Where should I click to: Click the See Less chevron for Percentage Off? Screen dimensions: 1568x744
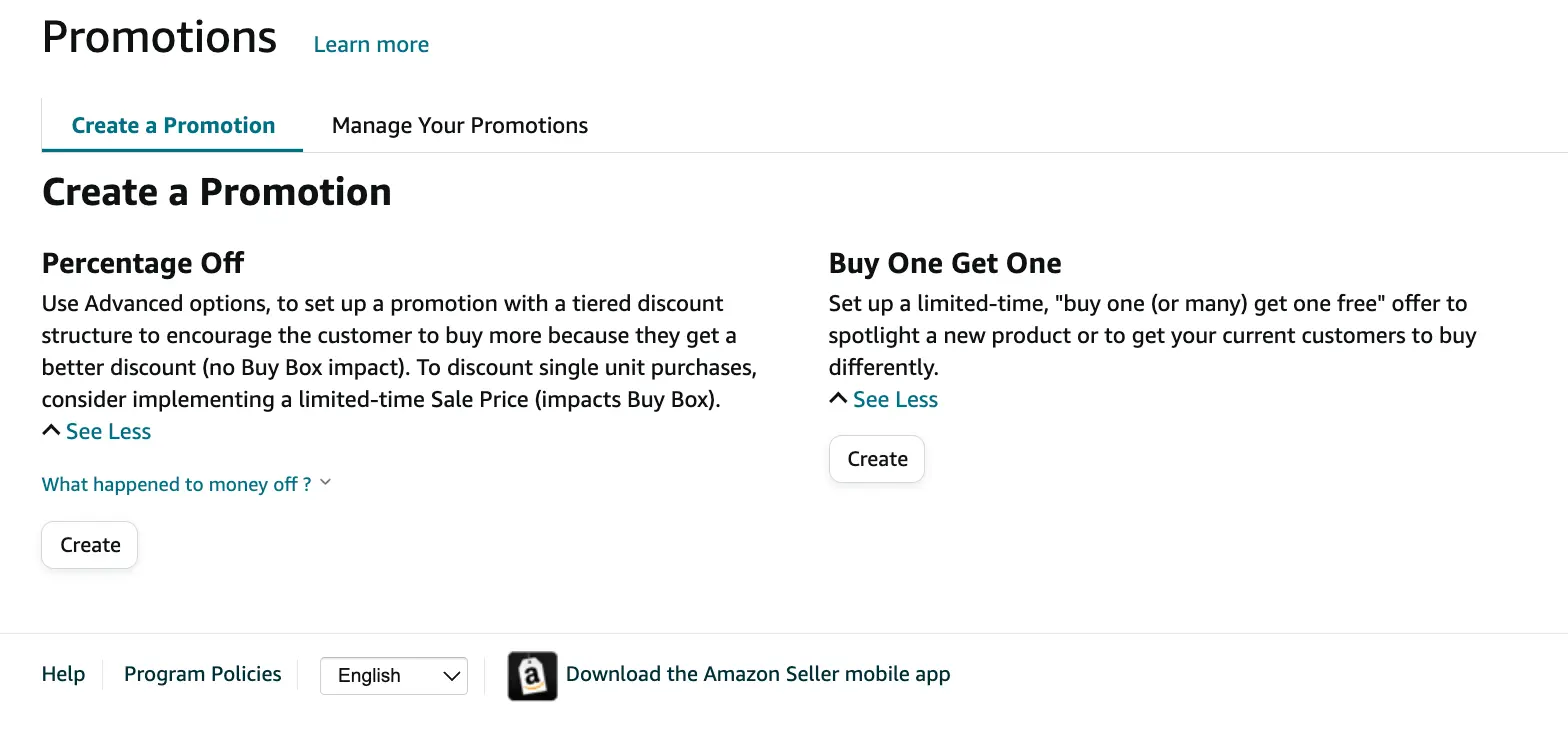(x=50, y=429)
